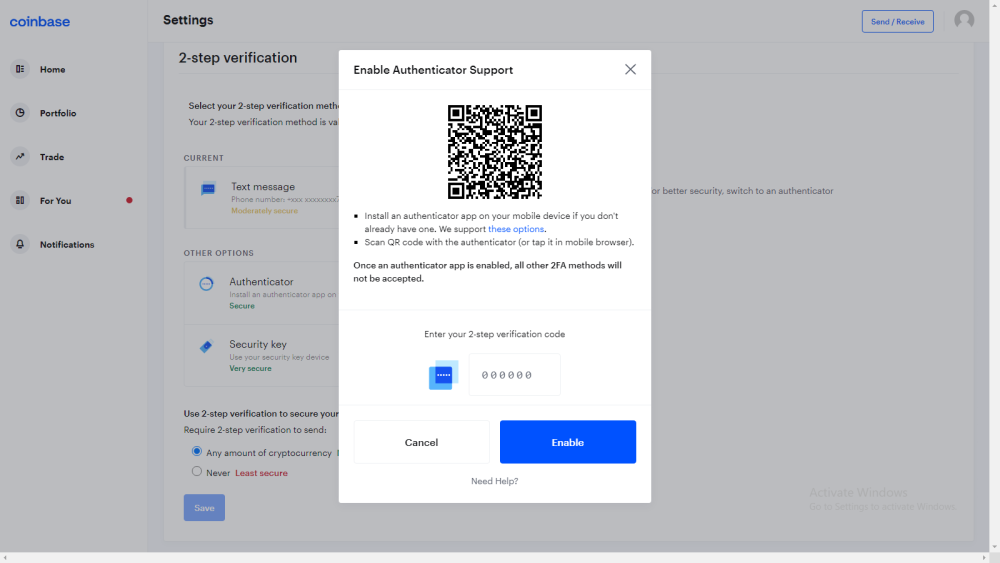The image size is (1000, 563).
Task: Click the user profile avatar
Action: pyautogui.click(x=964, y=20)
